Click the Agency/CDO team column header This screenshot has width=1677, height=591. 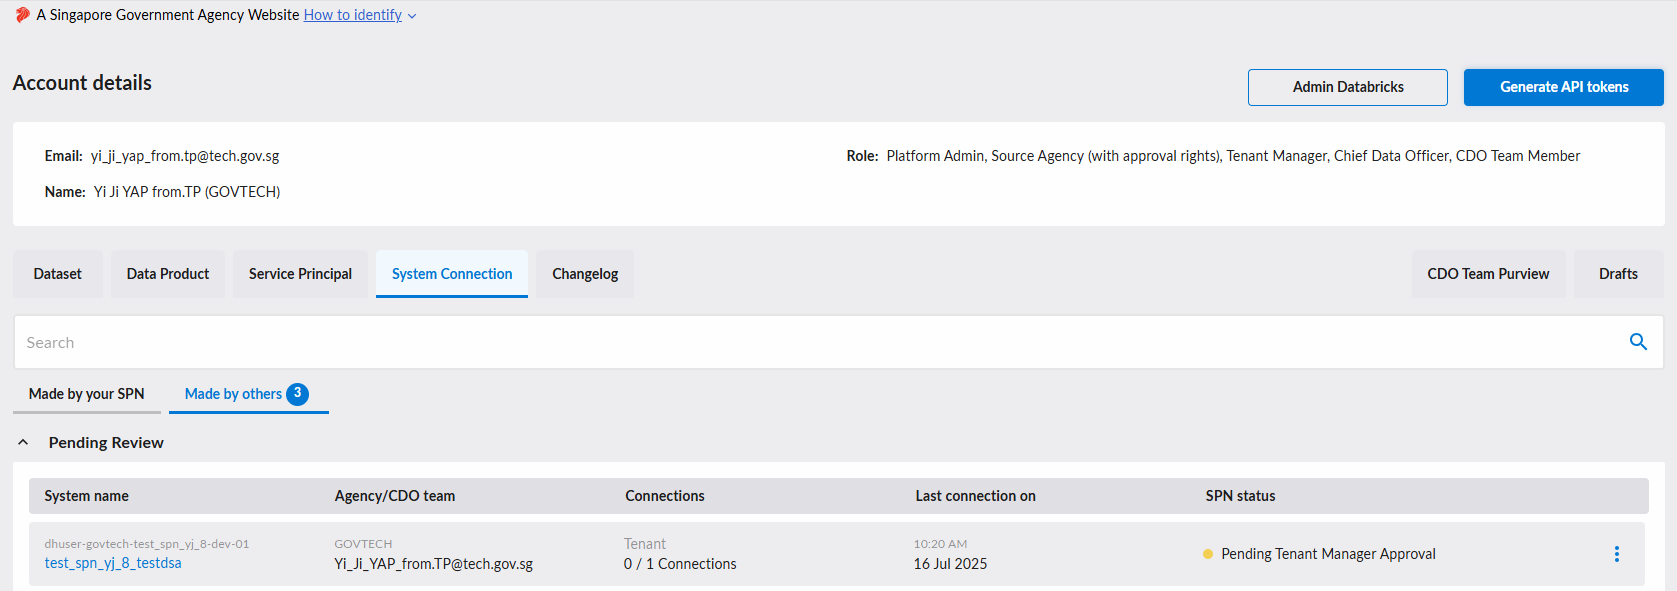395,496
